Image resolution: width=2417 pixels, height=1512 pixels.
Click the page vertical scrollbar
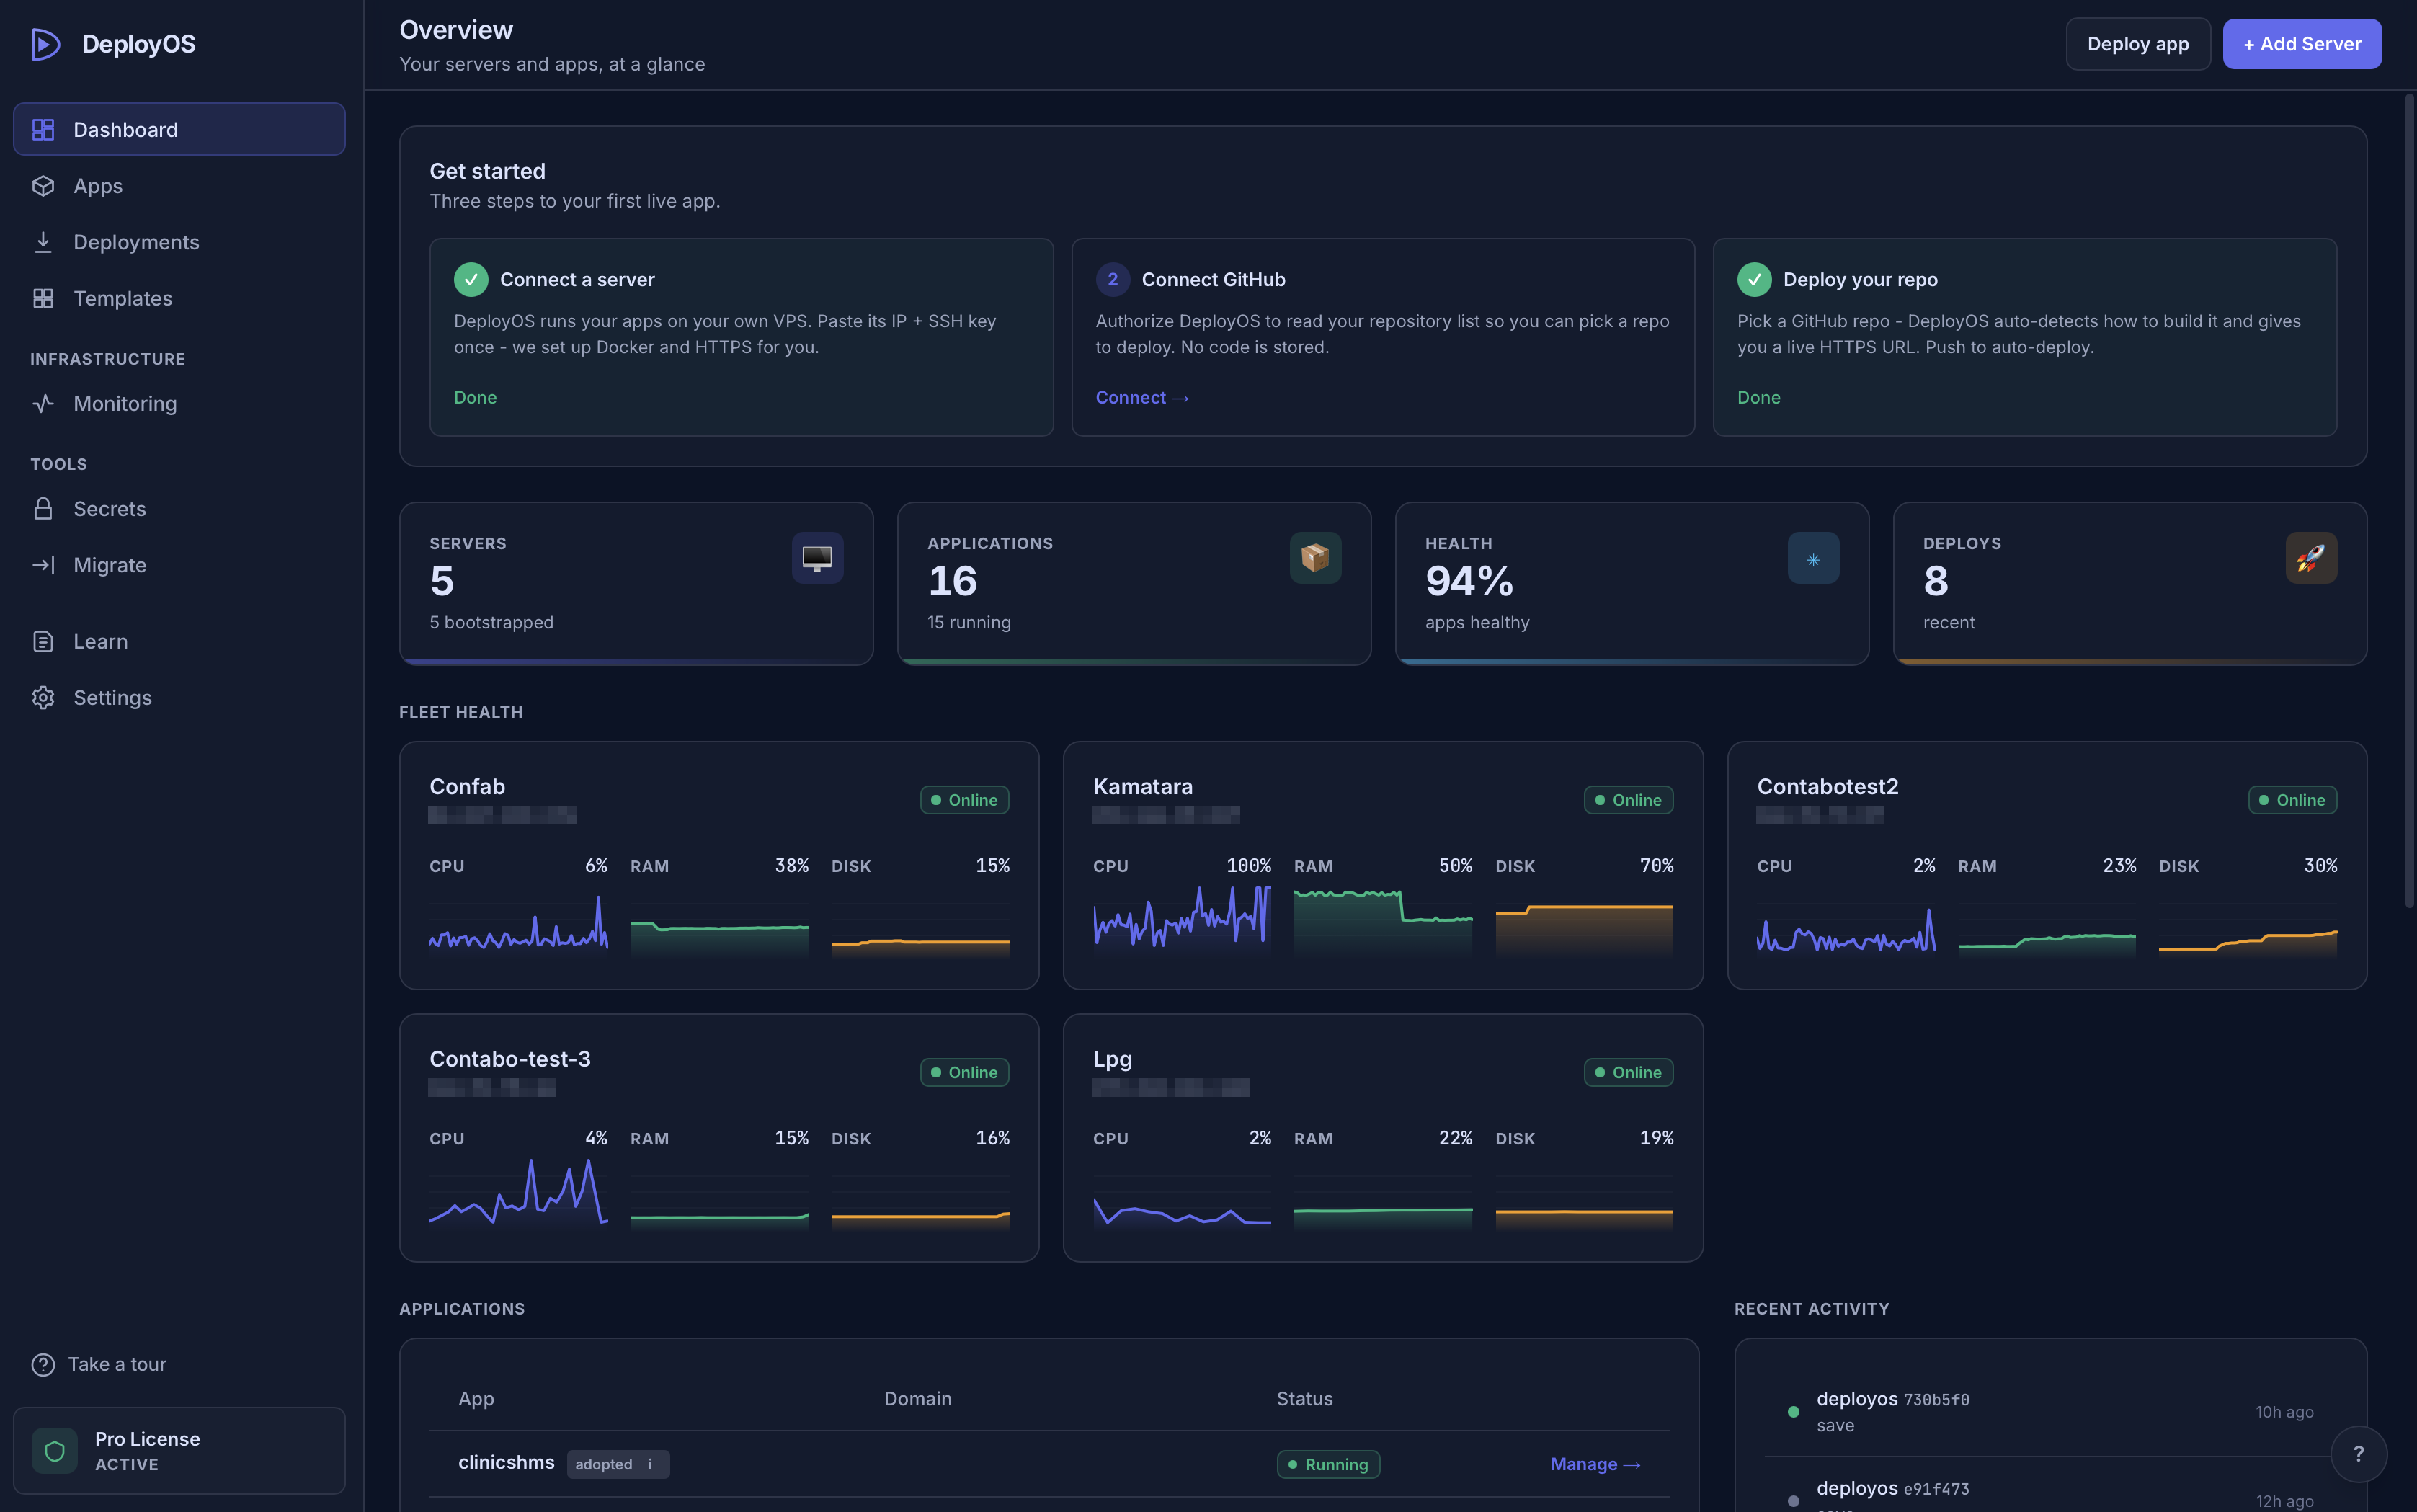point(2409,500)
